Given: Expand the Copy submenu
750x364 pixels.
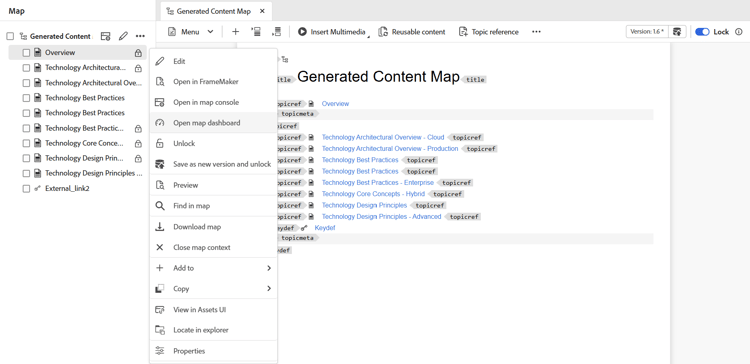Looking at the screenshot, I should point(213,288).
